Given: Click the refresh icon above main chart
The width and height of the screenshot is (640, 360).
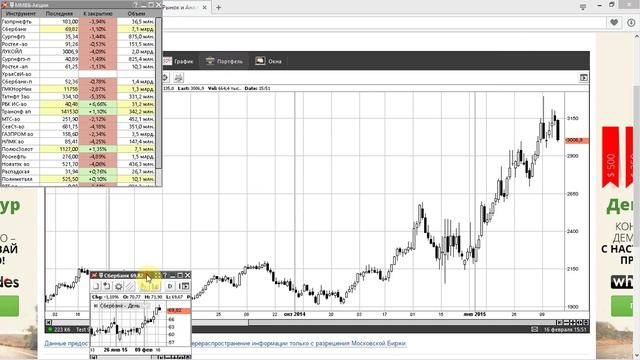Looking at the screenshot, I should (165, 78).
